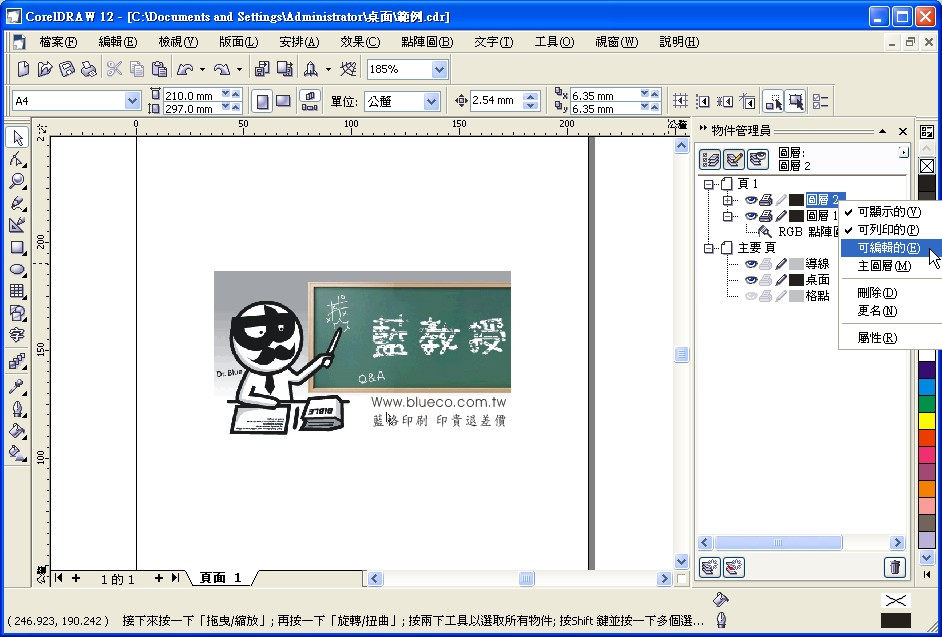Viewport: 942px width, 637px height.
Task: Click the 頁面 1 page tab
Action: point(220,578)
